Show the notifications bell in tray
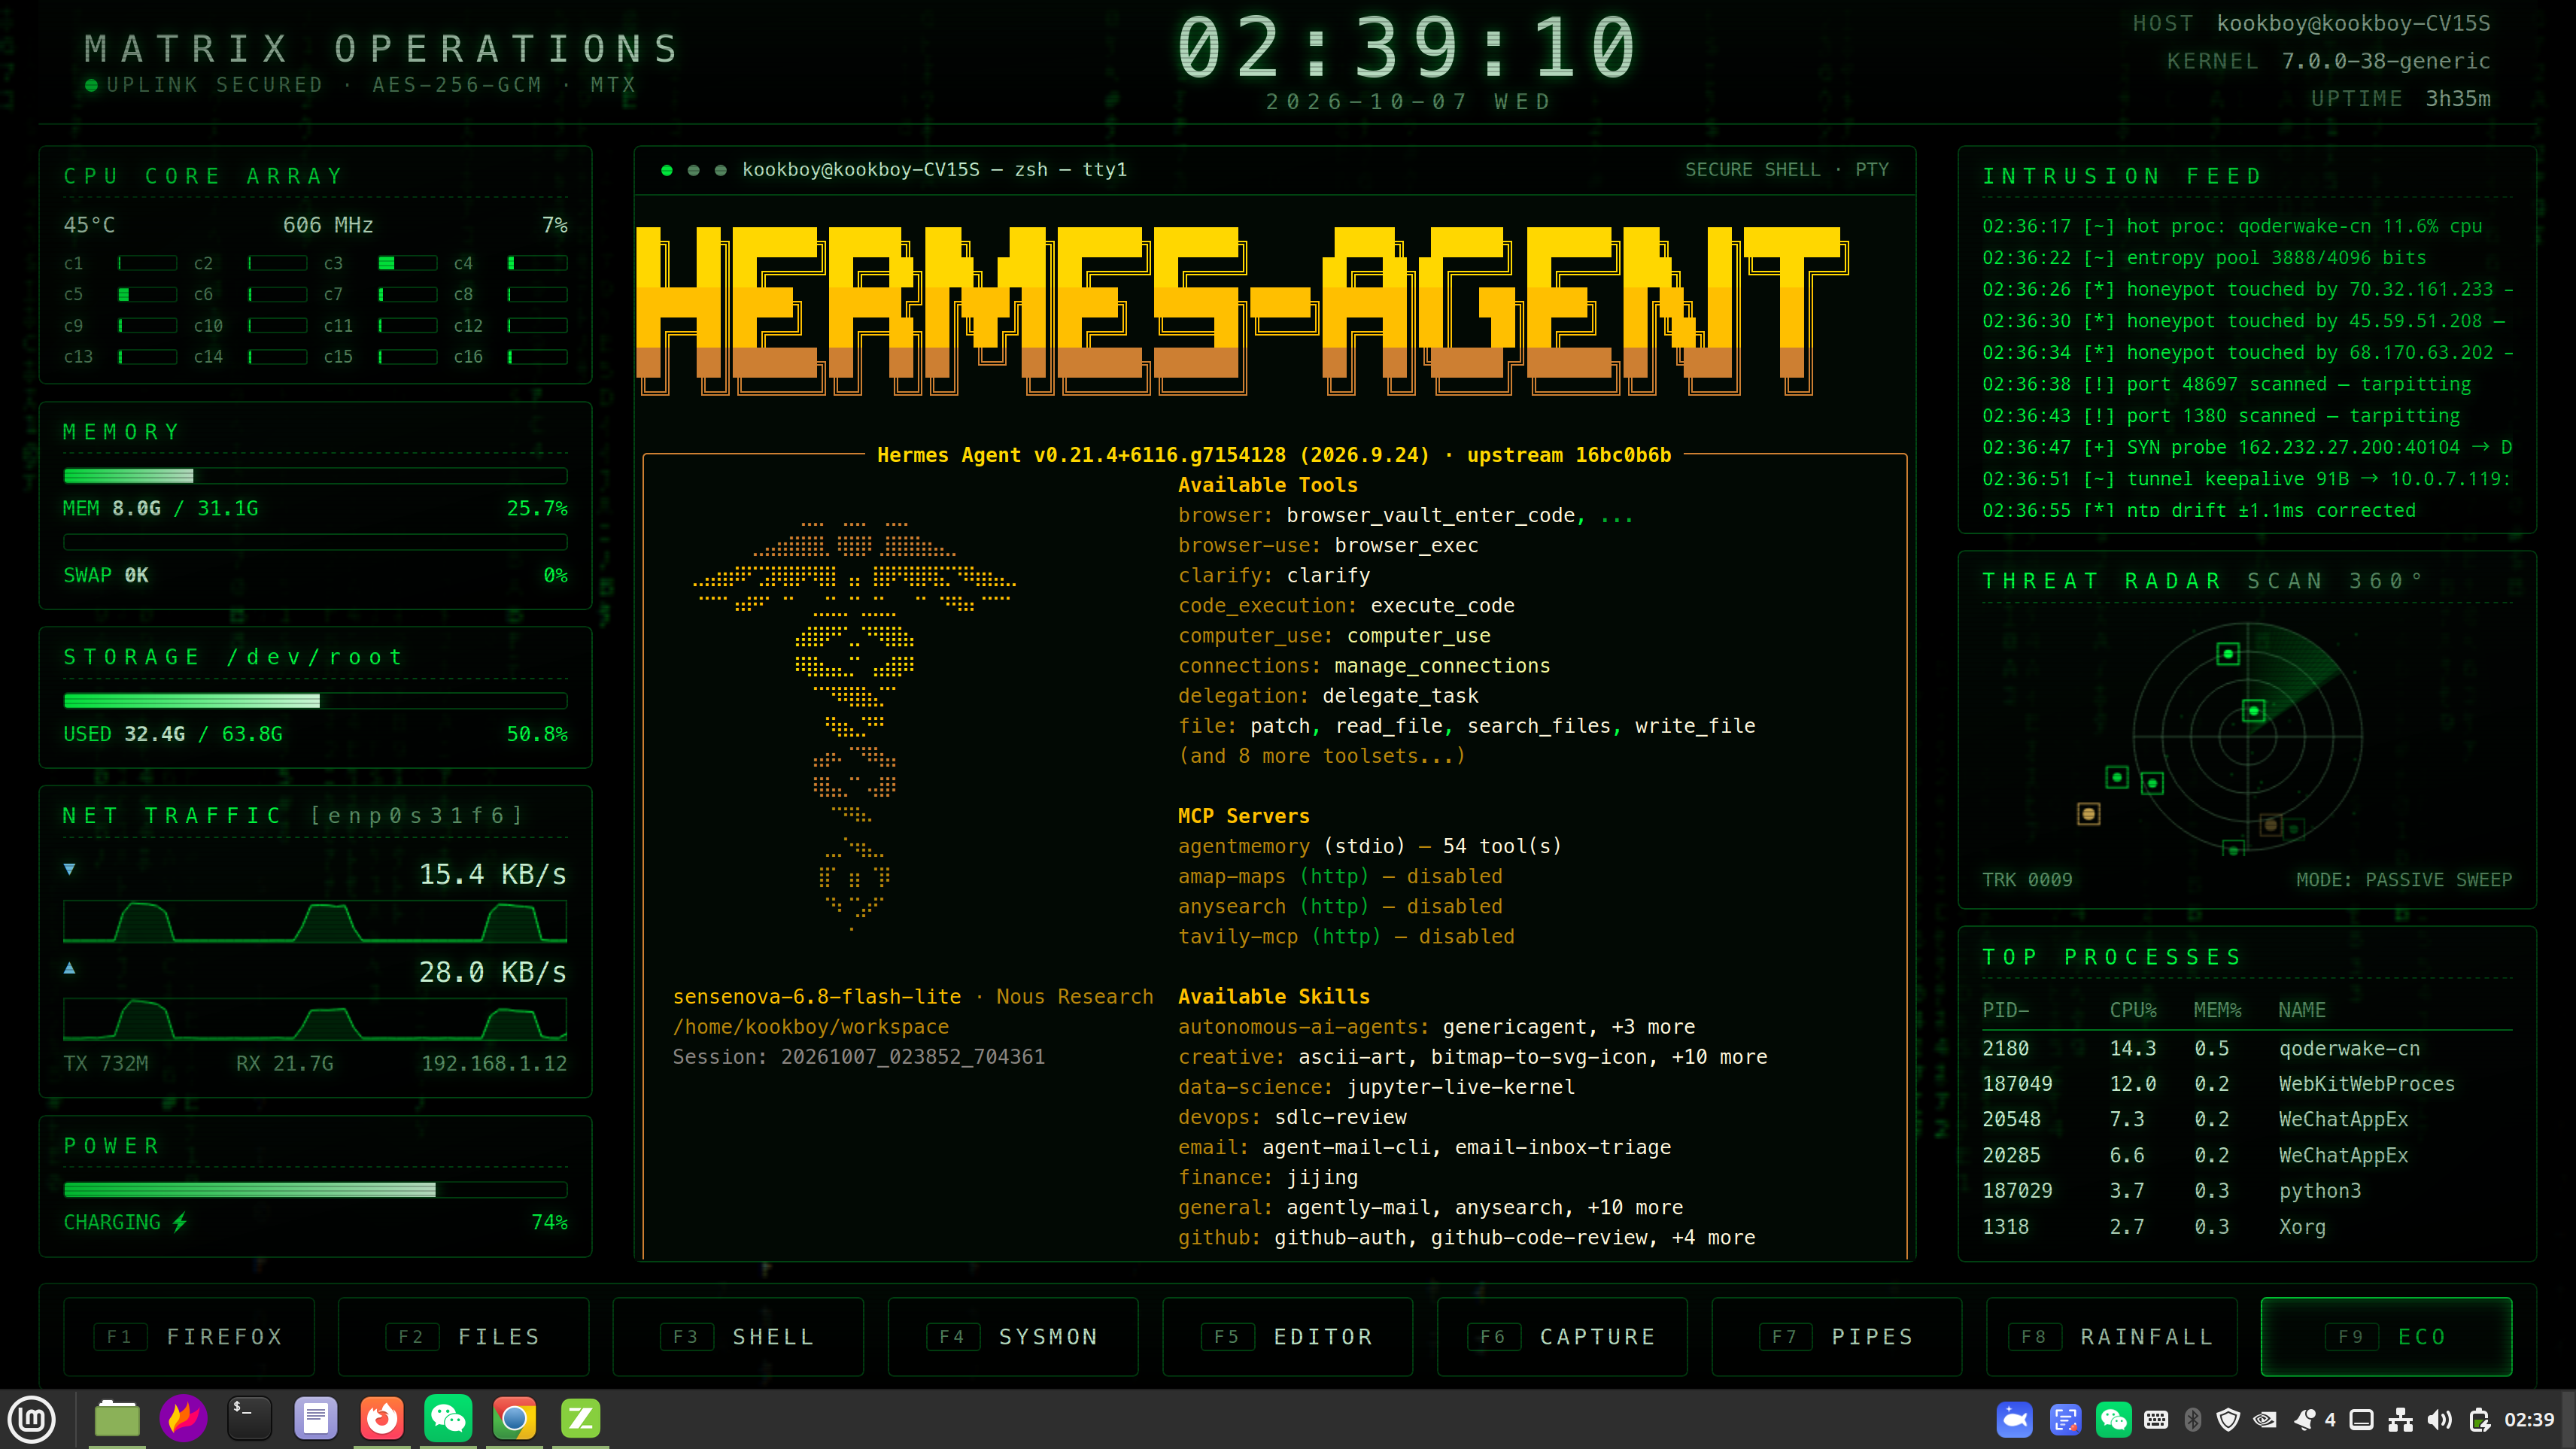The height and width of the screenshot is (1449, 2576). [2305, 1420]
